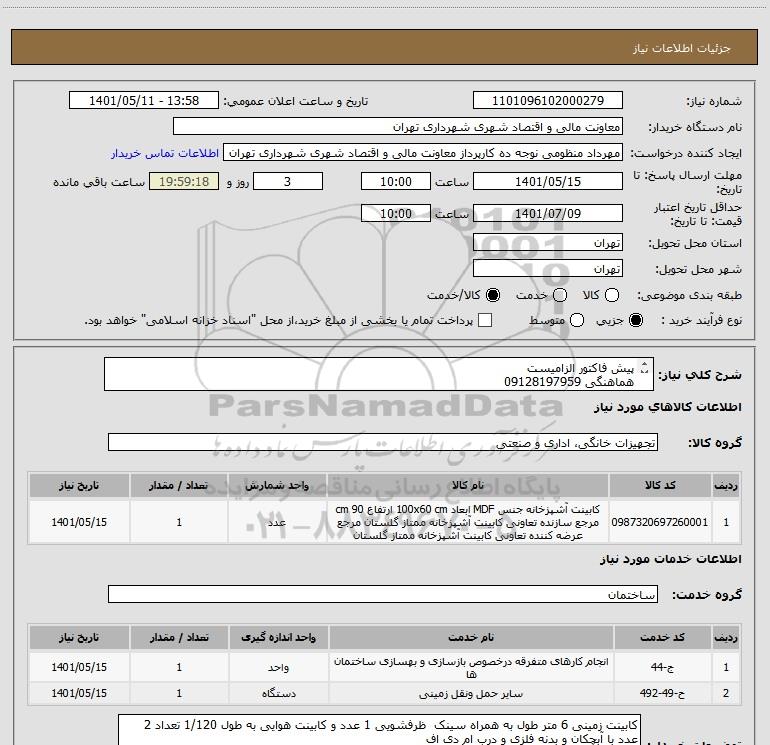Click the واحد اندازه گیری column header
This screenshot has height=745, width=770.
278,637
